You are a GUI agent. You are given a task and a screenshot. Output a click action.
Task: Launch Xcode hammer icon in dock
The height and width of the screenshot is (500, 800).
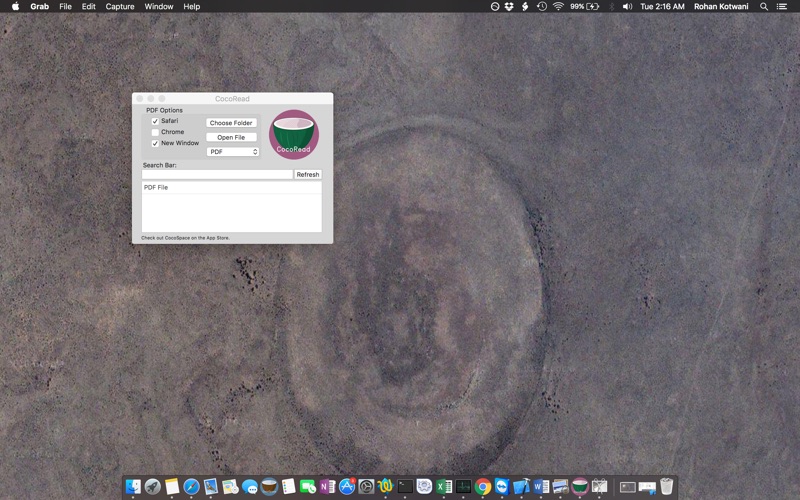point(521,487)
